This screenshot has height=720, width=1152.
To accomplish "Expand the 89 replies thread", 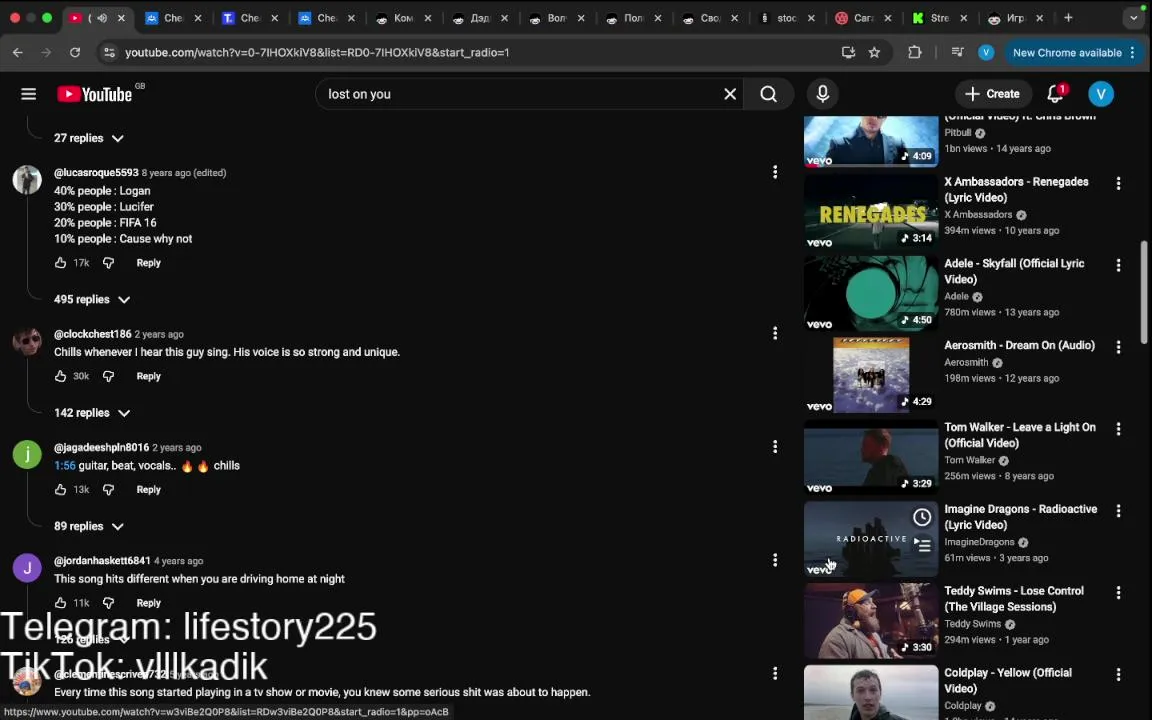I will point(89,526).
